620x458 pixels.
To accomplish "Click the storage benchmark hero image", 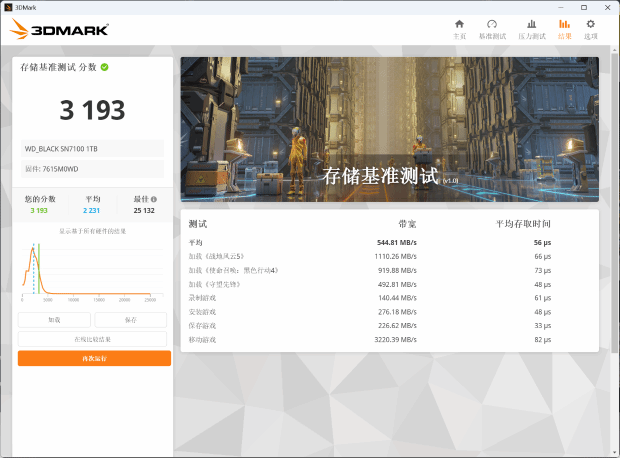I will click(389, 129).
